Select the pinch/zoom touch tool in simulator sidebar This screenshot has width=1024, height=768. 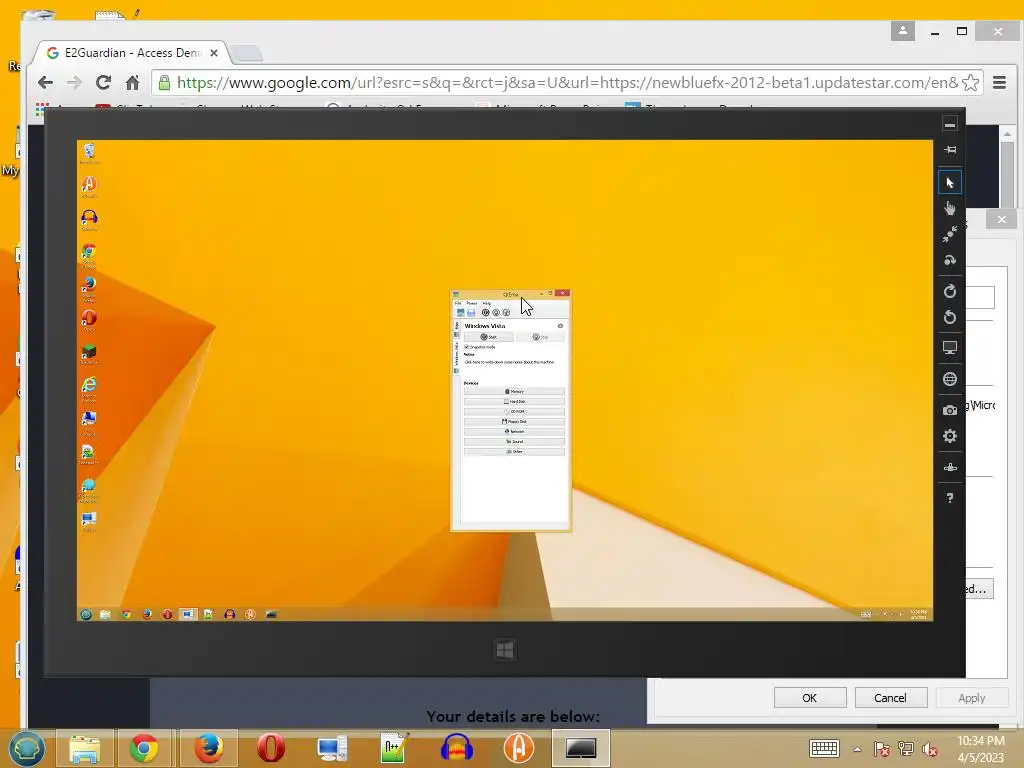point(950,234)
